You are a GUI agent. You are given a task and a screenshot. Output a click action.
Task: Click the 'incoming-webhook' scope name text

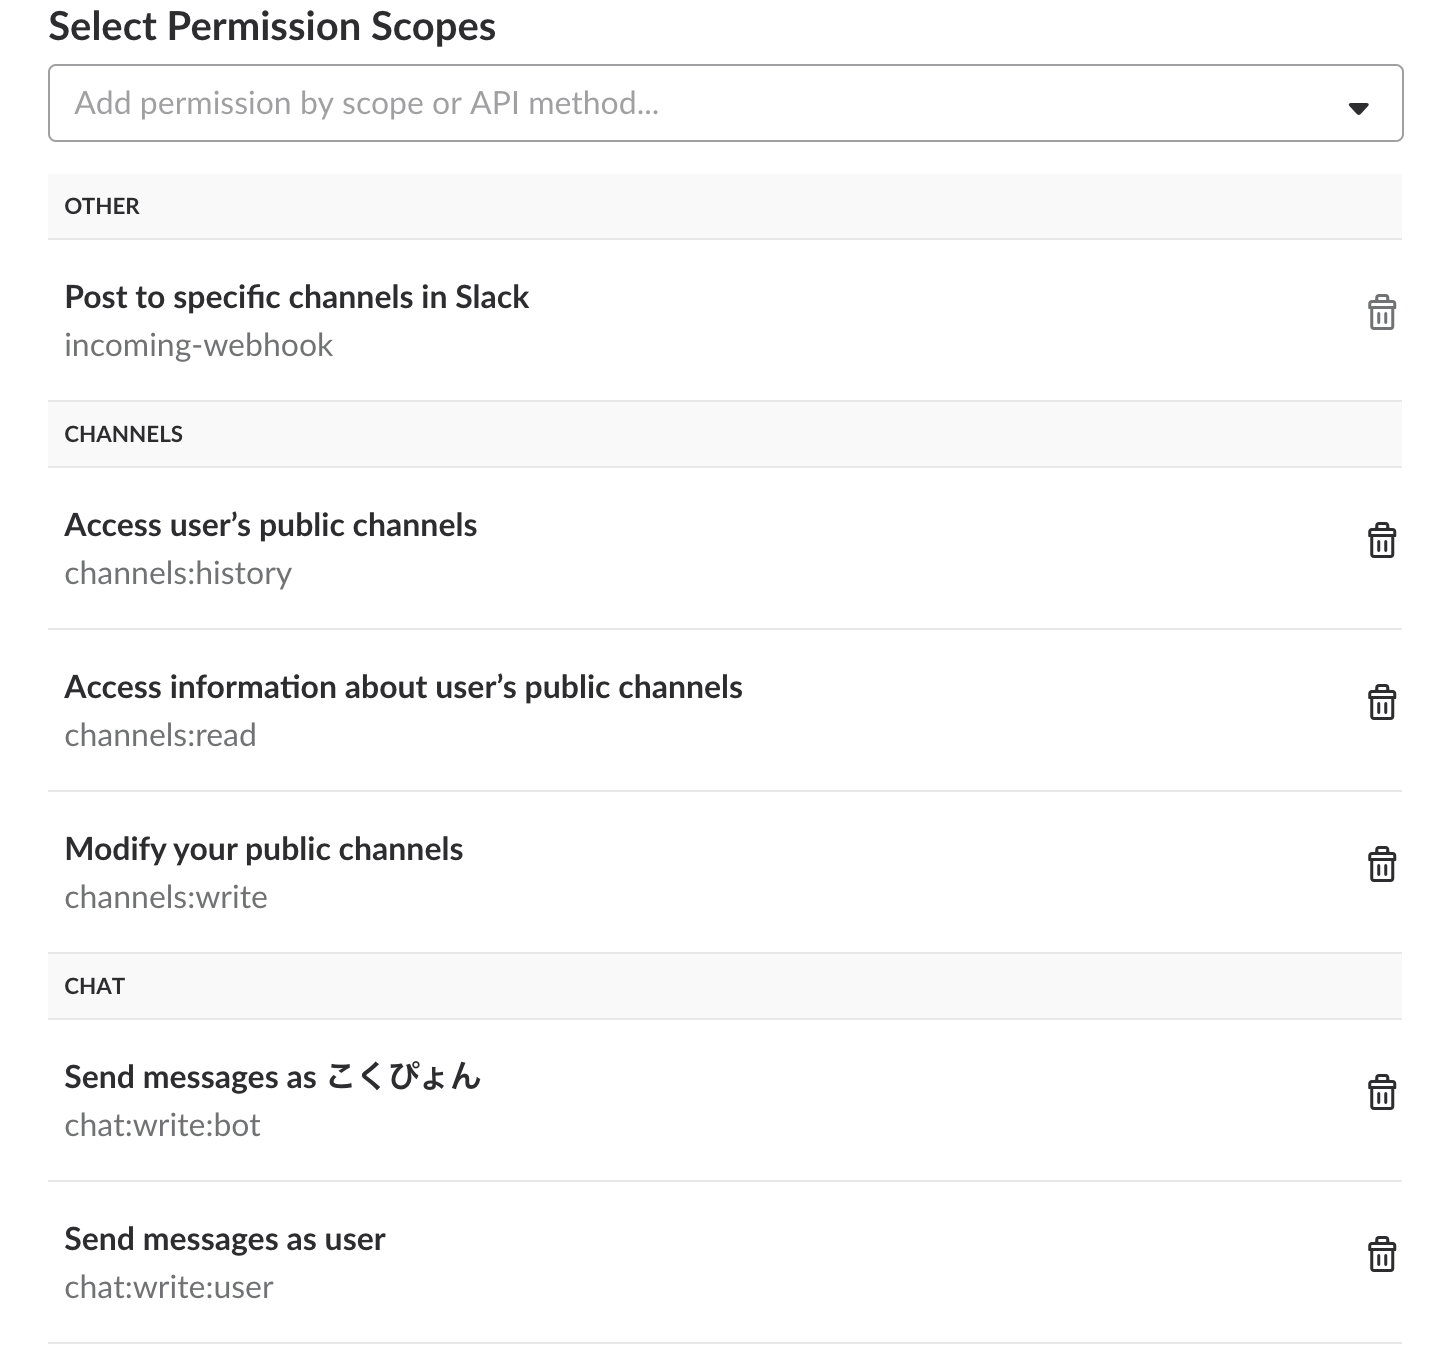coord(199,345)
